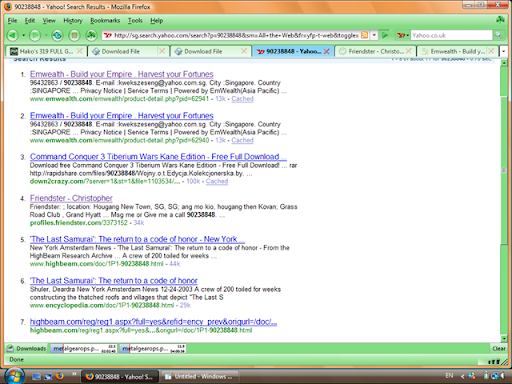512x384 pixels.
Task: Click the vertical scrollbar up arrow
Action: pyautogui.click(x=504, y=63)
